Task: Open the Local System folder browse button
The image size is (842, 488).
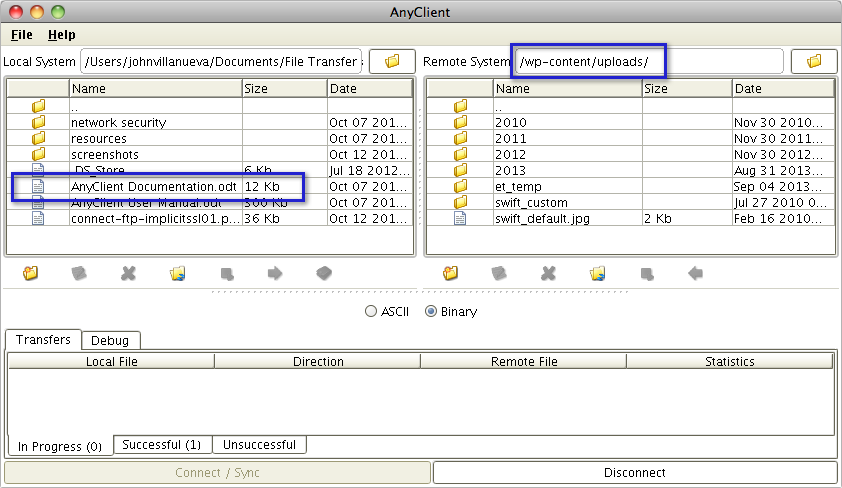Action: click(x=392, y=61)
